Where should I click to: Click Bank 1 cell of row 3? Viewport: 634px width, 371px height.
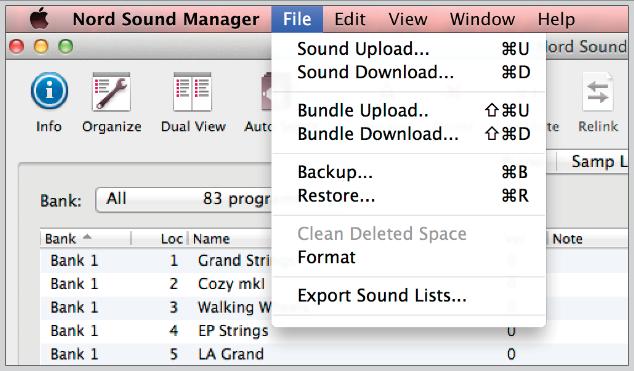coord(74,307)
